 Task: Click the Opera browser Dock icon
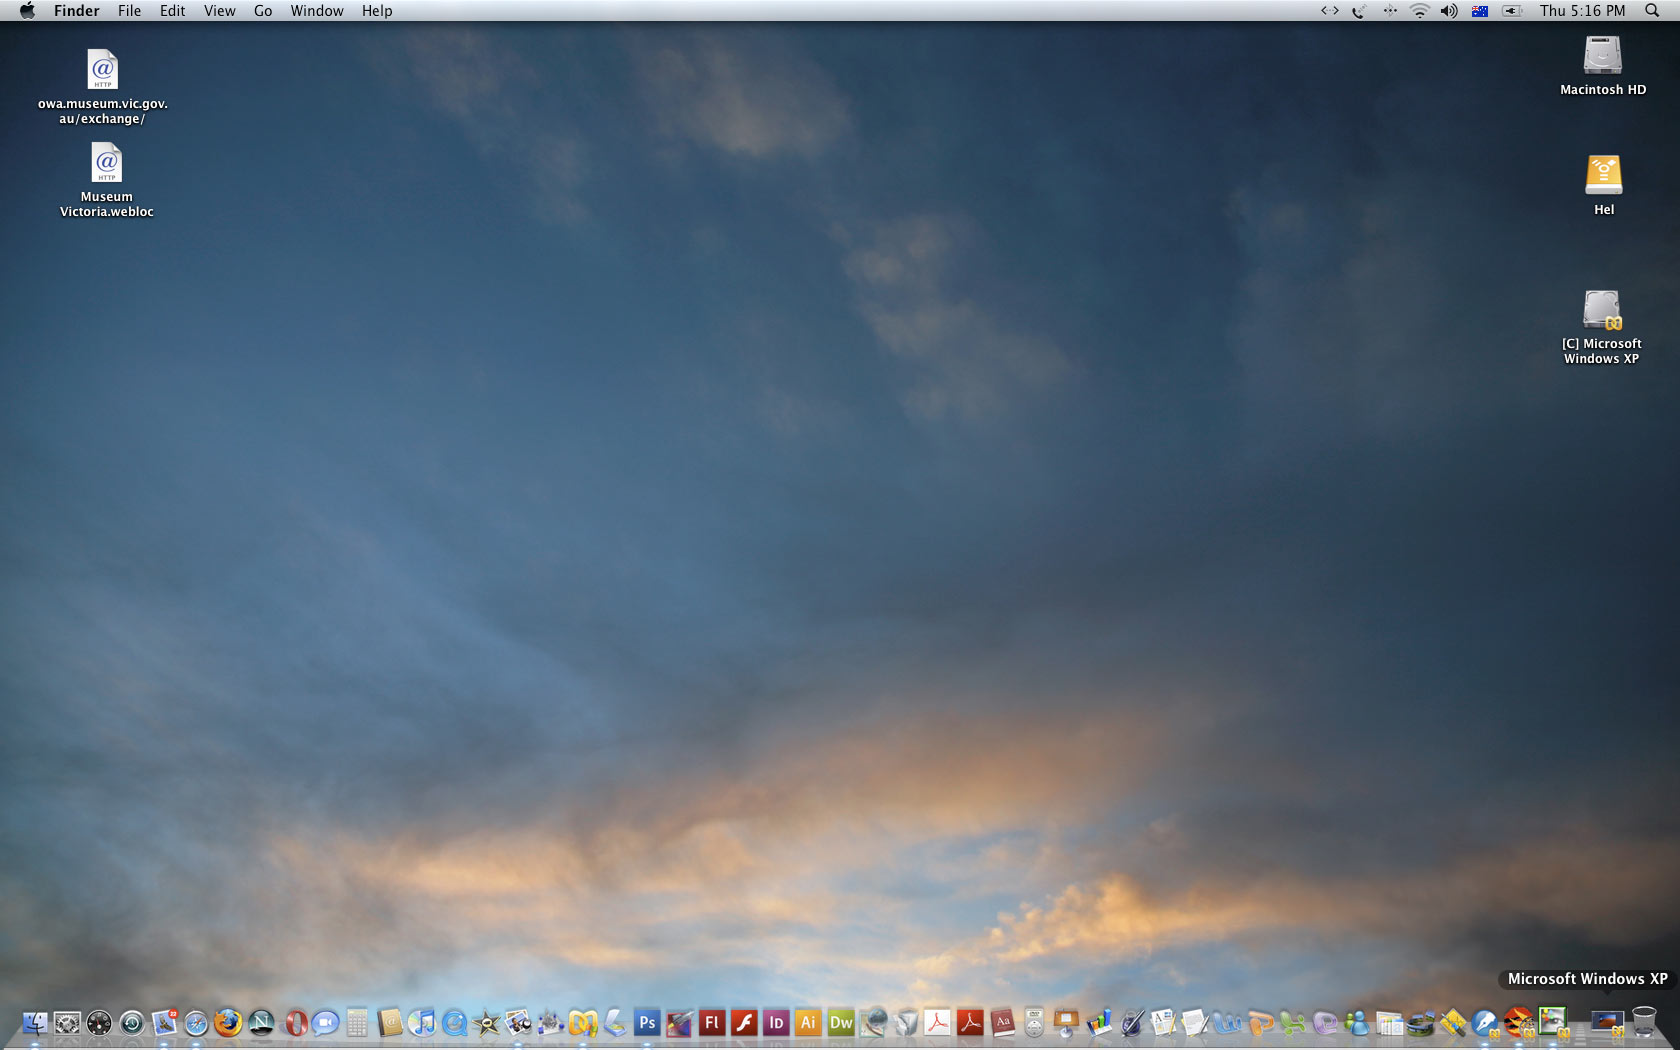(295, 1023)
